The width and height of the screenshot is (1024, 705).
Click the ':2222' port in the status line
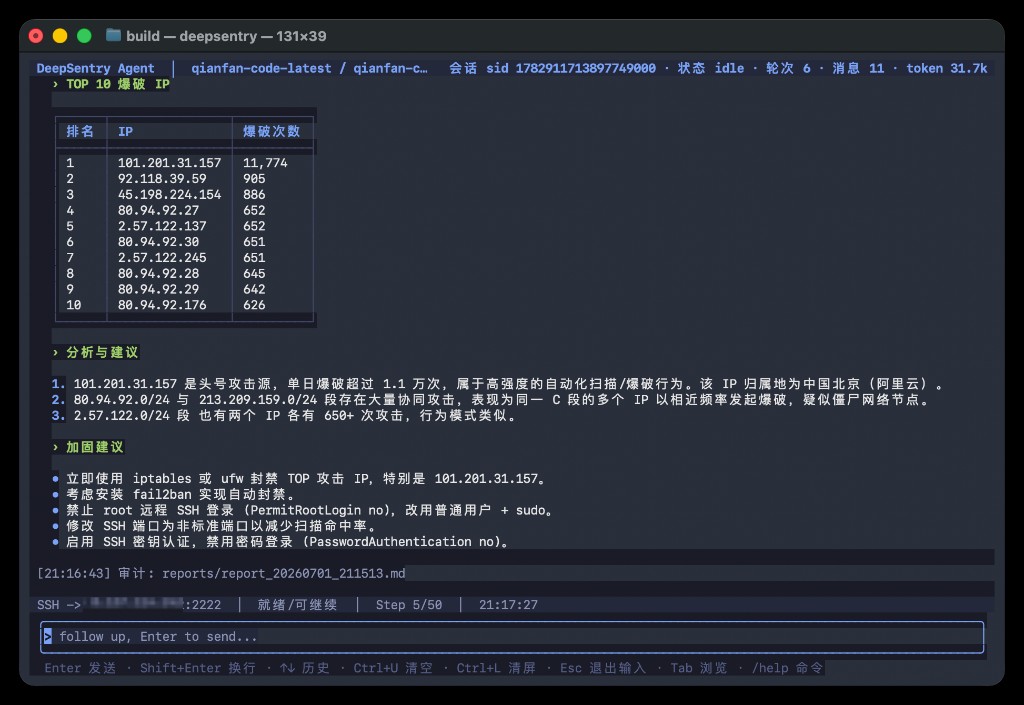coord(202,605)
